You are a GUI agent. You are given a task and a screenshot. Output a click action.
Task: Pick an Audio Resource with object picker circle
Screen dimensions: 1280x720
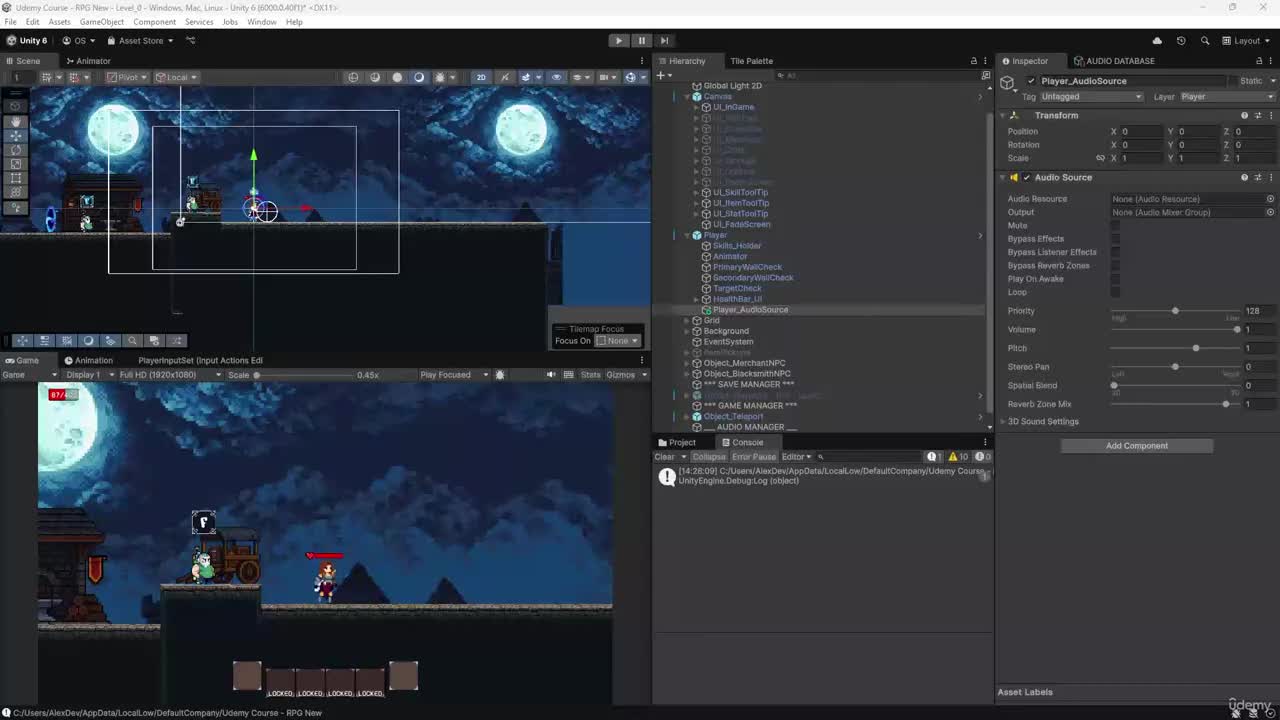1271,199
